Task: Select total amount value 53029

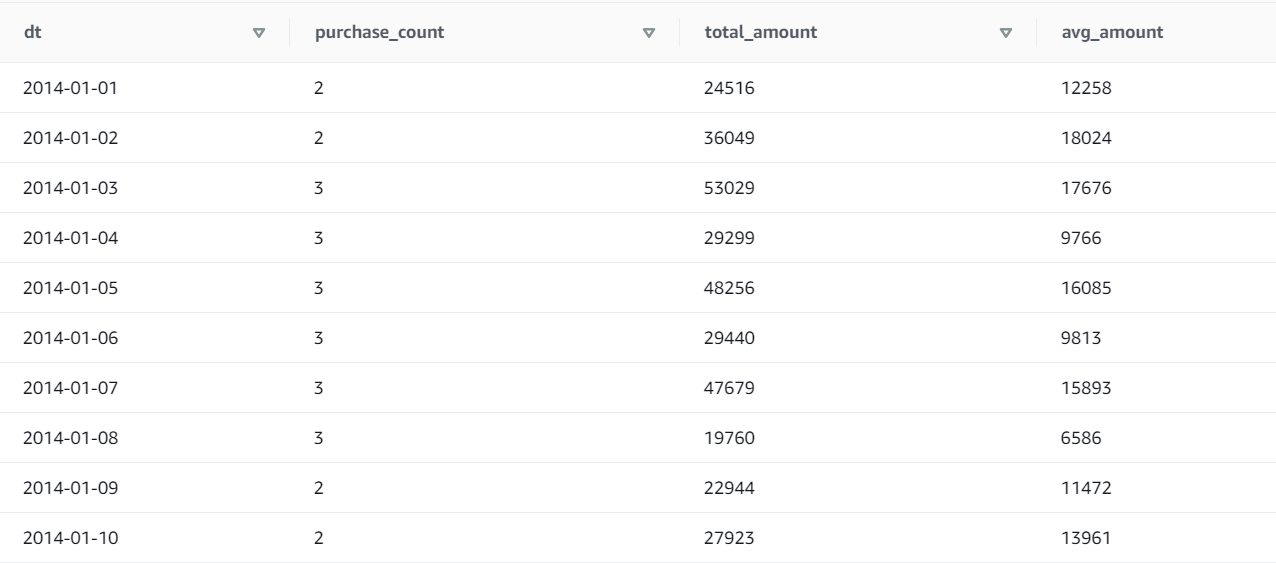Action: (728, 188)
